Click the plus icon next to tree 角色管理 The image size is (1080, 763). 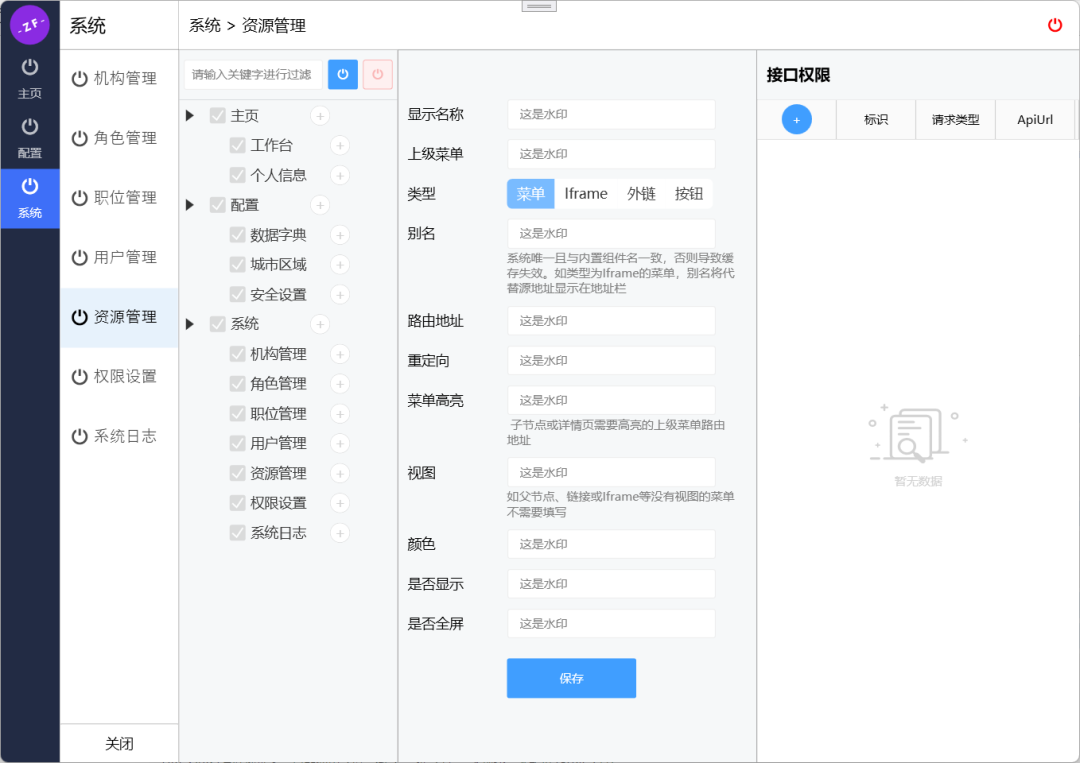340,384
